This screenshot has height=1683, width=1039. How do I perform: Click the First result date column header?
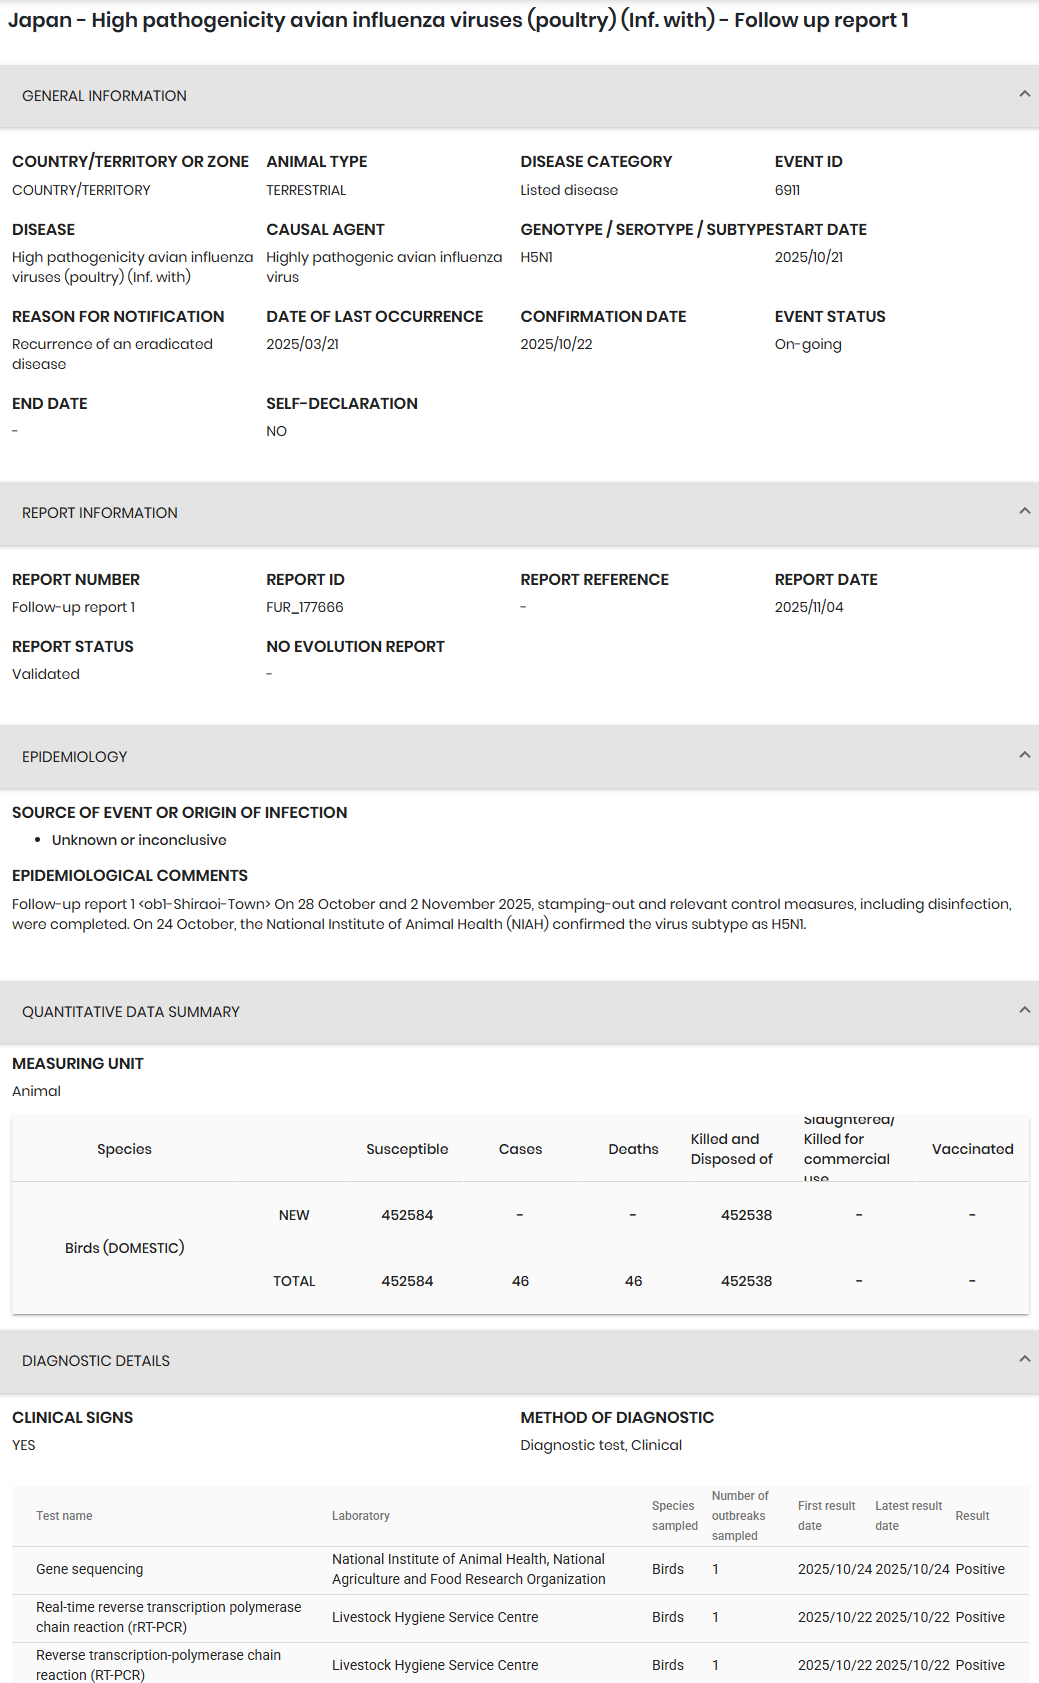point(826,1516)
